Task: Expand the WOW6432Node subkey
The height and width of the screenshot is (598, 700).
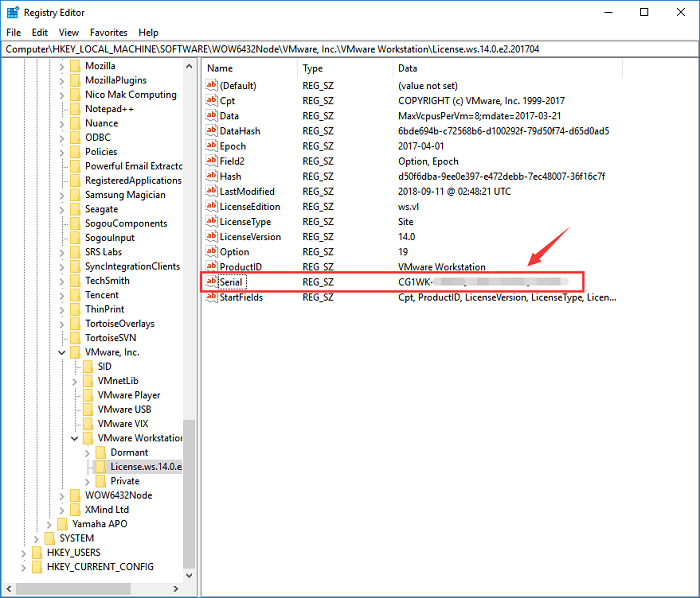Action: coord(62,496)
